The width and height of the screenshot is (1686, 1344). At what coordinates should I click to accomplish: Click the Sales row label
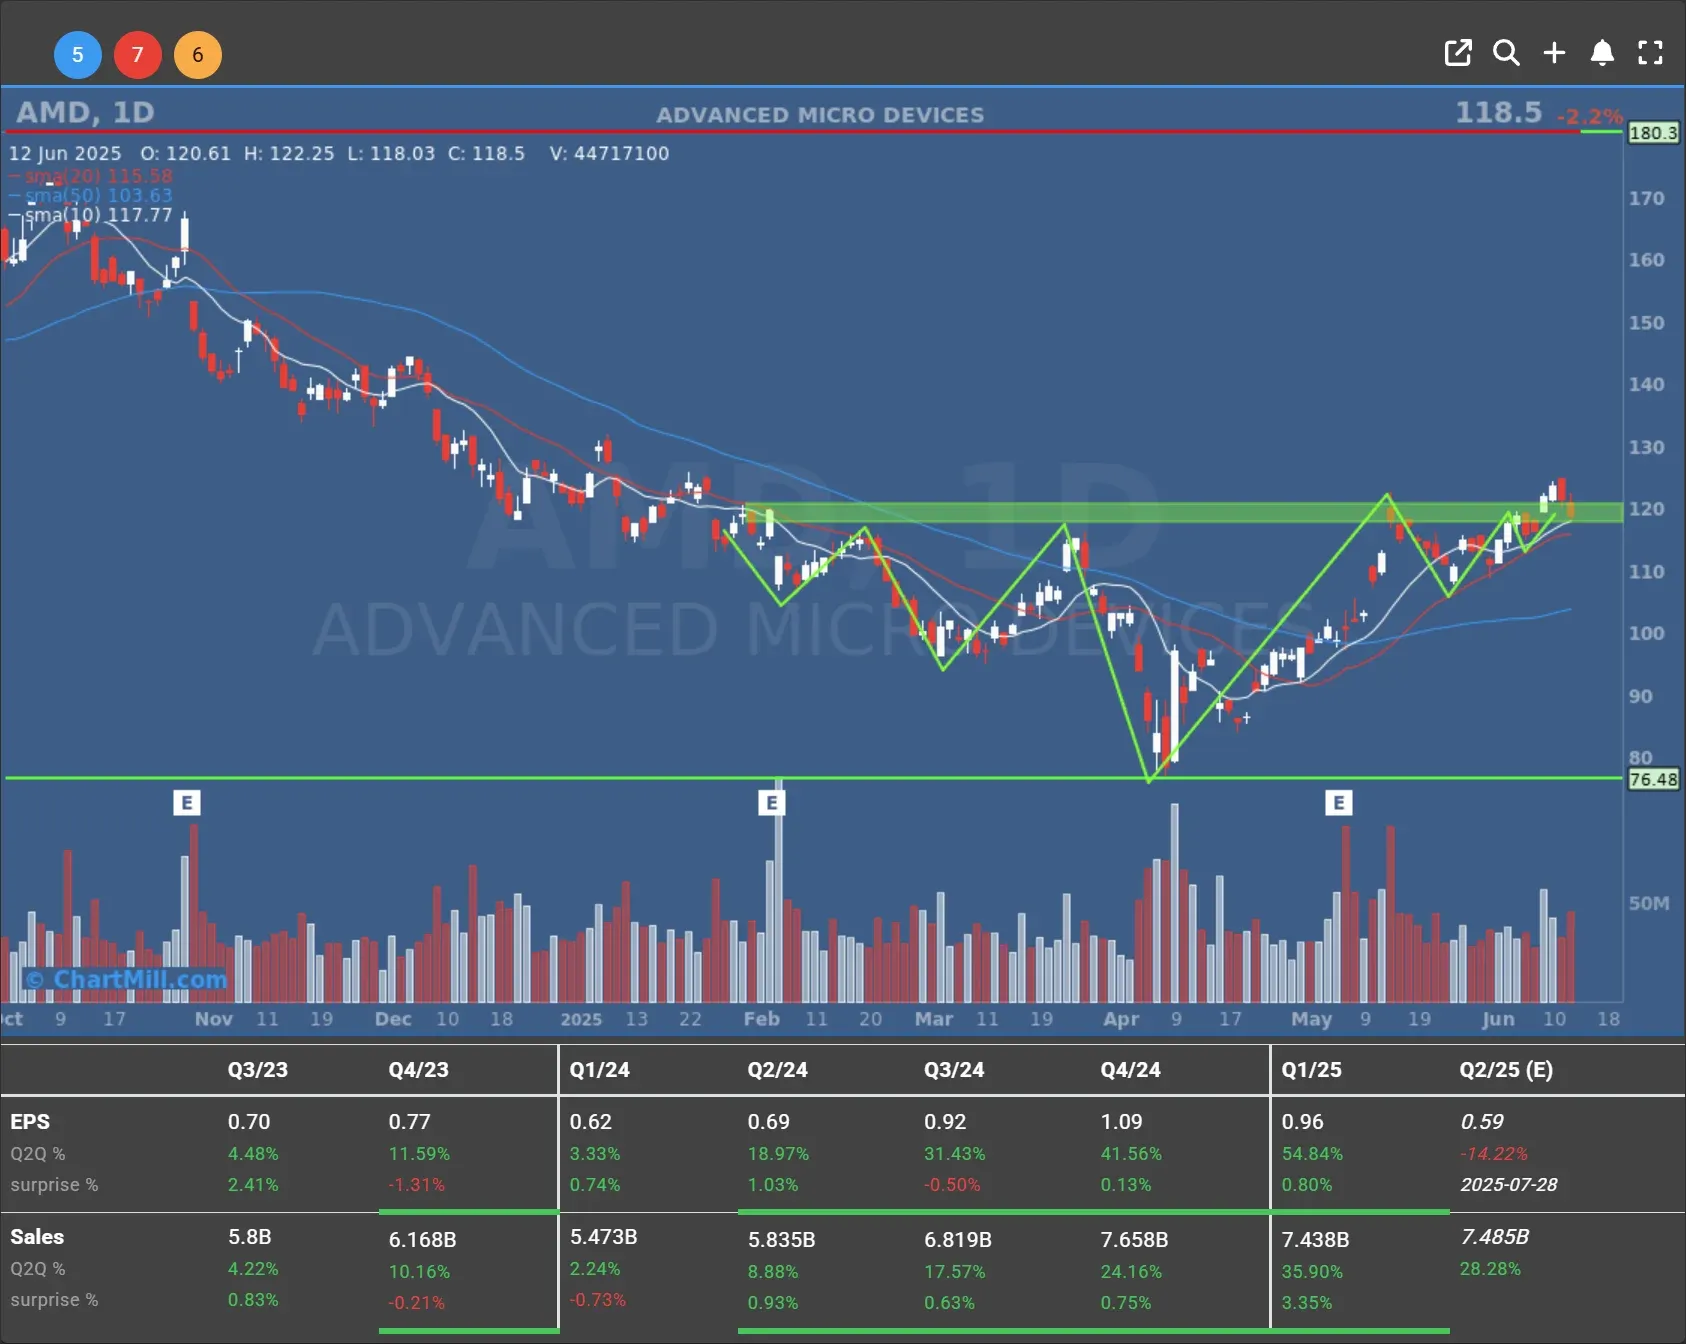37,1237
